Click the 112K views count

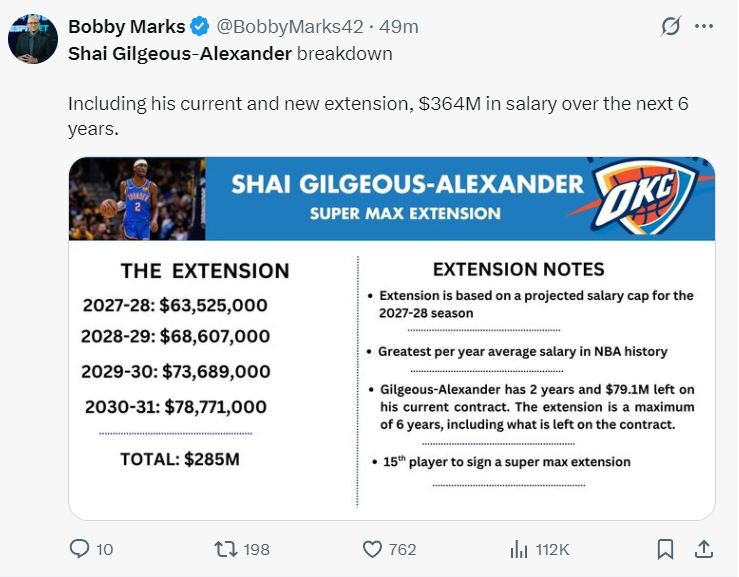552,549
